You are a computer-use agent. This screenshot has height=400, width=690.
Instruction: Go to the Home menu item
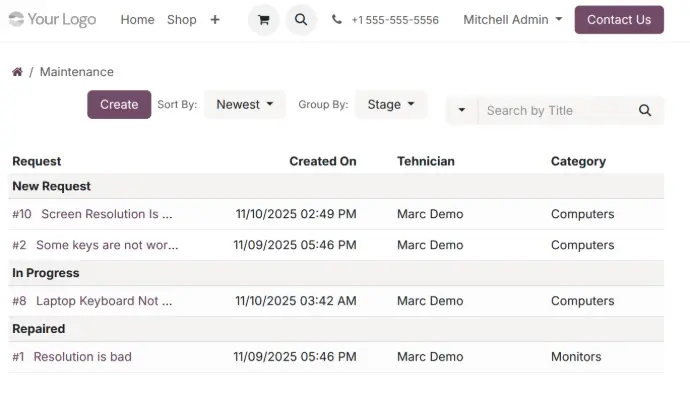coord(137,20)
